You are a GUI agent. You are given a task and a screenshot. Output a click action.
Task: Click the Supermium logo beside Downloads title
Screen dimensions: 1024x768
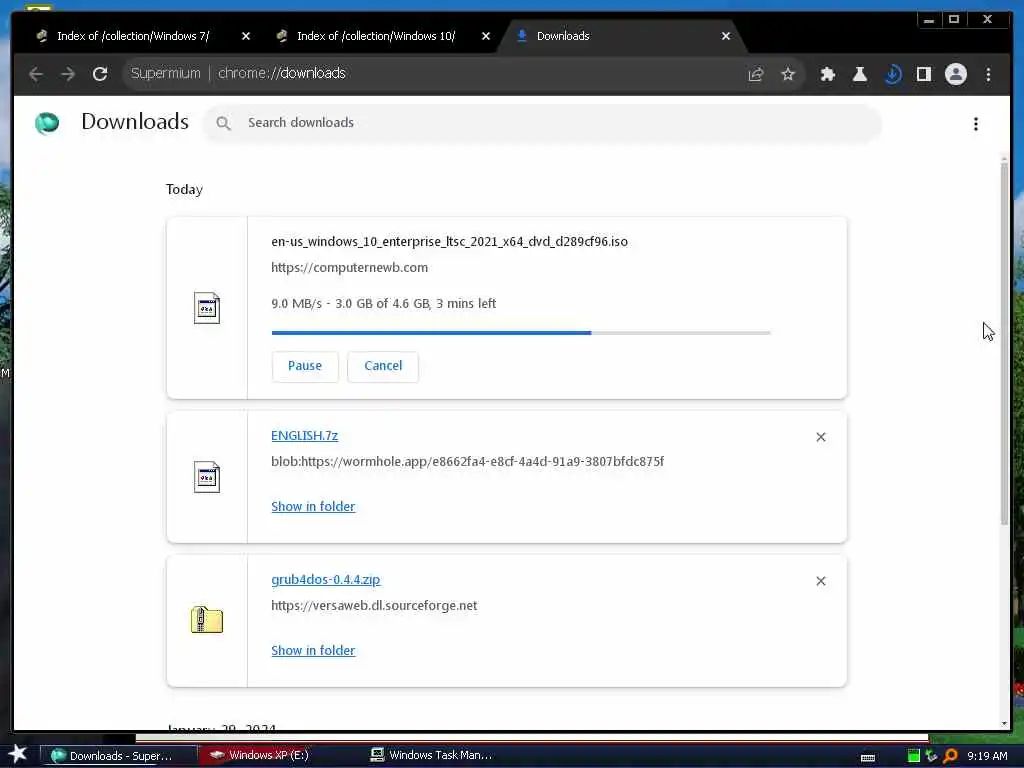point(47,123)
